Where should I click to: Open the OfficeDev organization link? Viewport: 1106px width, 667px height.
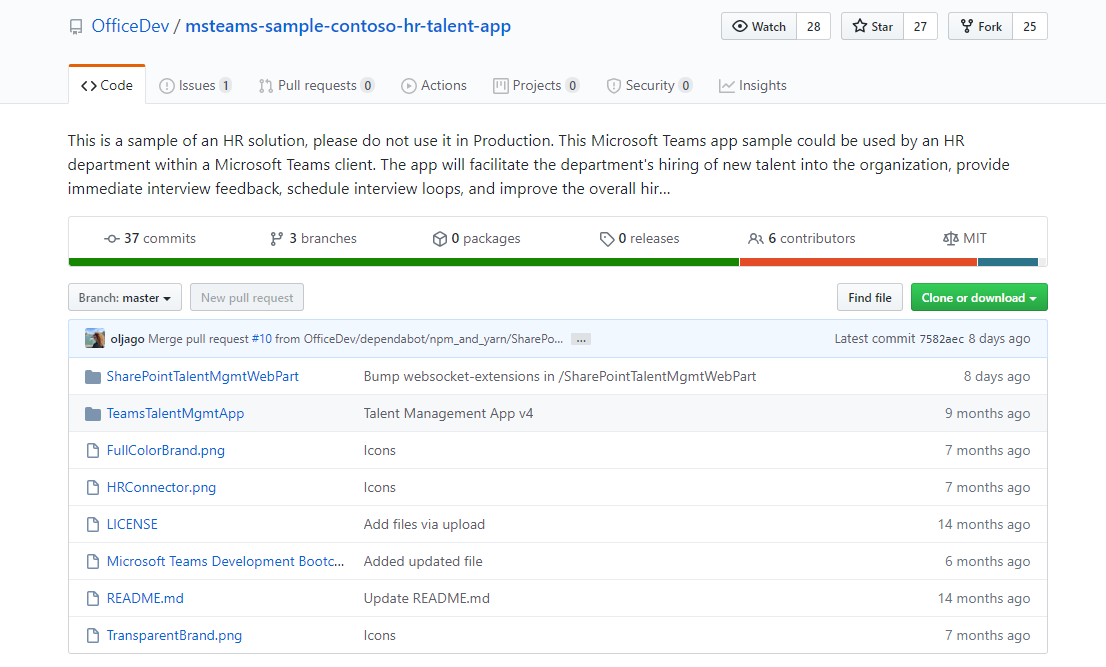(x=130, y=26)
